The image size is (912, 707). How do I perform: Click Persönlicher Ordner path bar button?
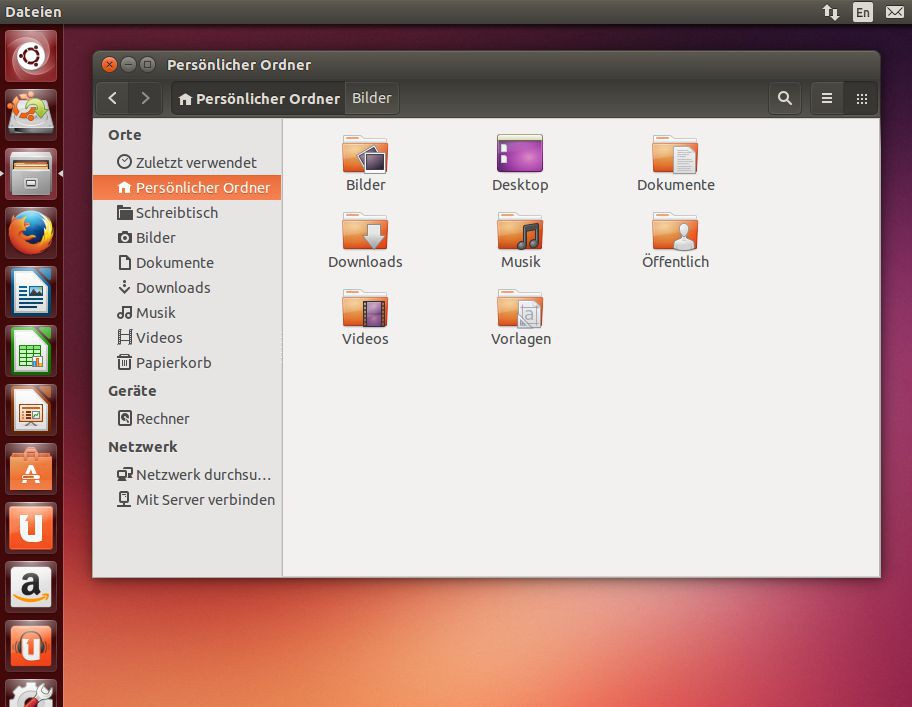[258, 98]
